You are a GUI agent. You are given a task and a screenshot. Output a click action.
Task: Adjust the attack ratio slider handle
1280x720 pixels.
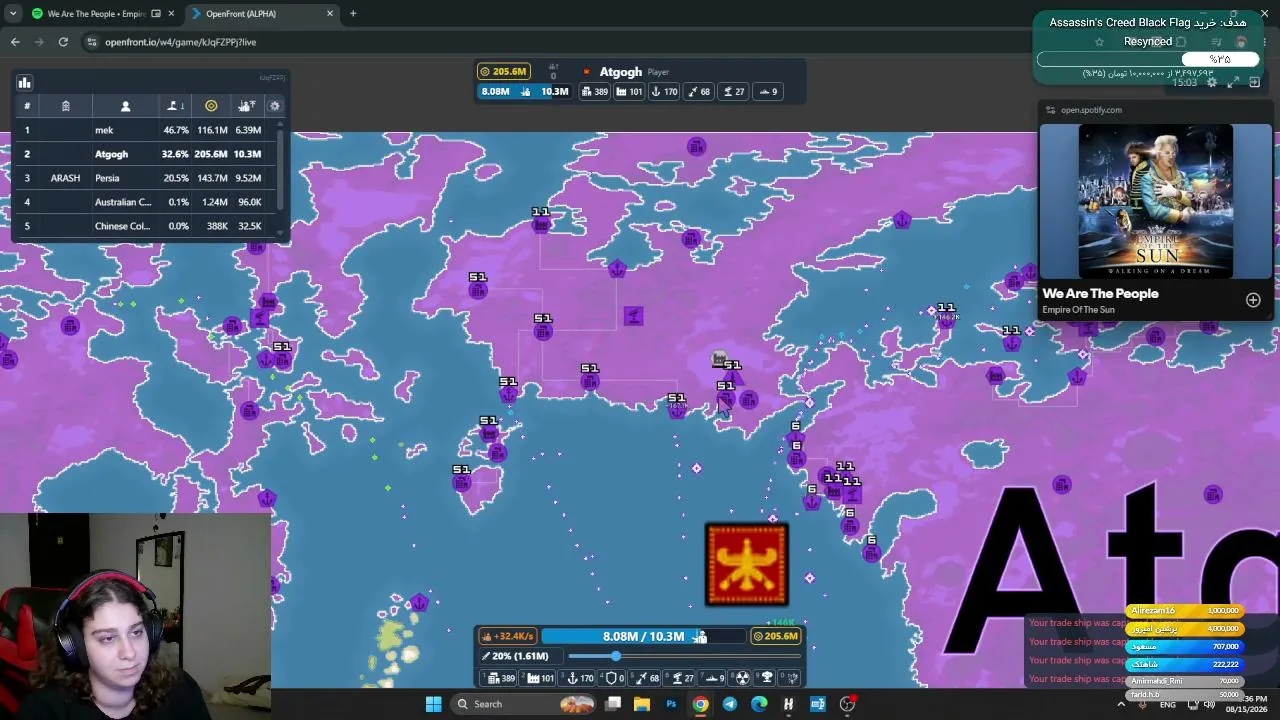[x=615, y=656]
